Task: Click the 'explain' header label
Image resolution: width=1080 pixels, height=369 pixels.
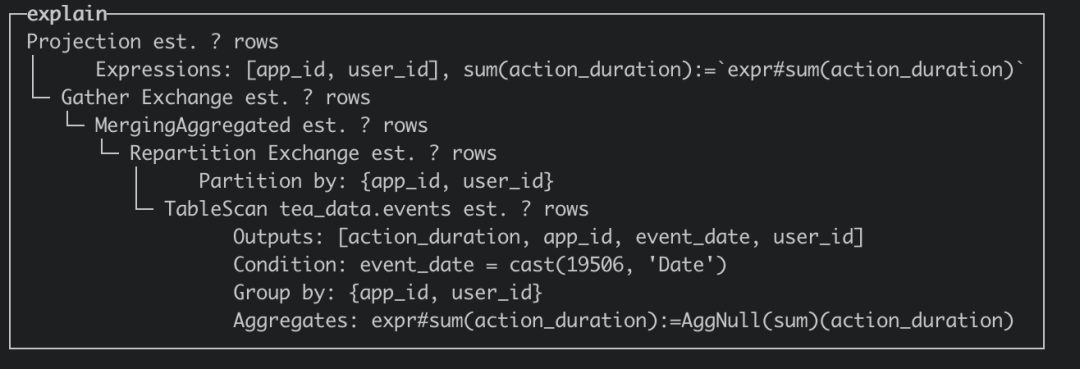Action: tap(67, 14)
